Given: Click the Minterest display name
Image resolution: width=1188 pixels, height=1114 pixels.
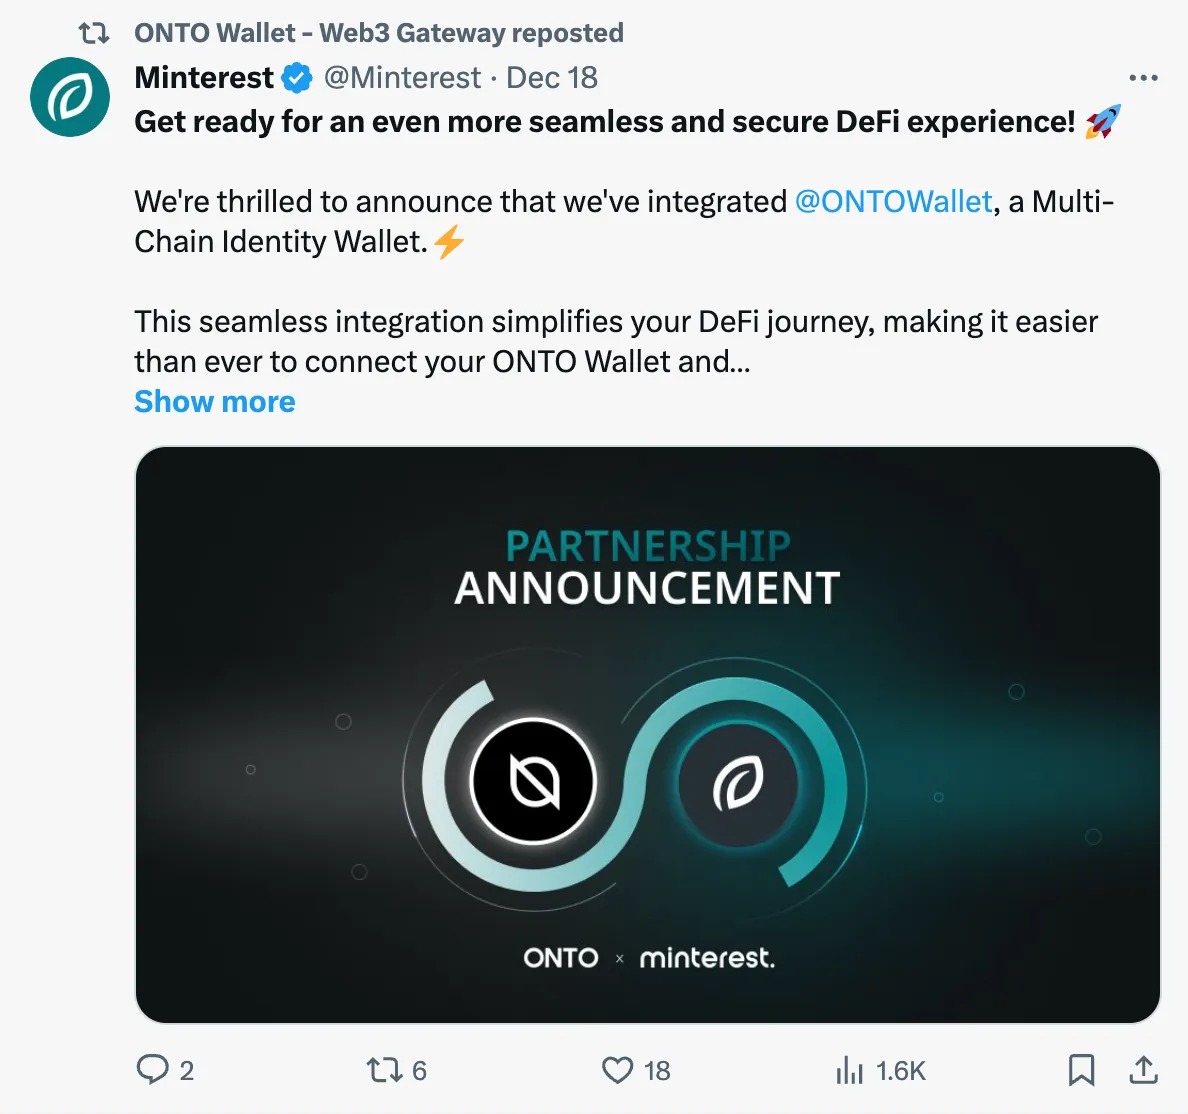Looking at the screenshot, I should (204, 78).
